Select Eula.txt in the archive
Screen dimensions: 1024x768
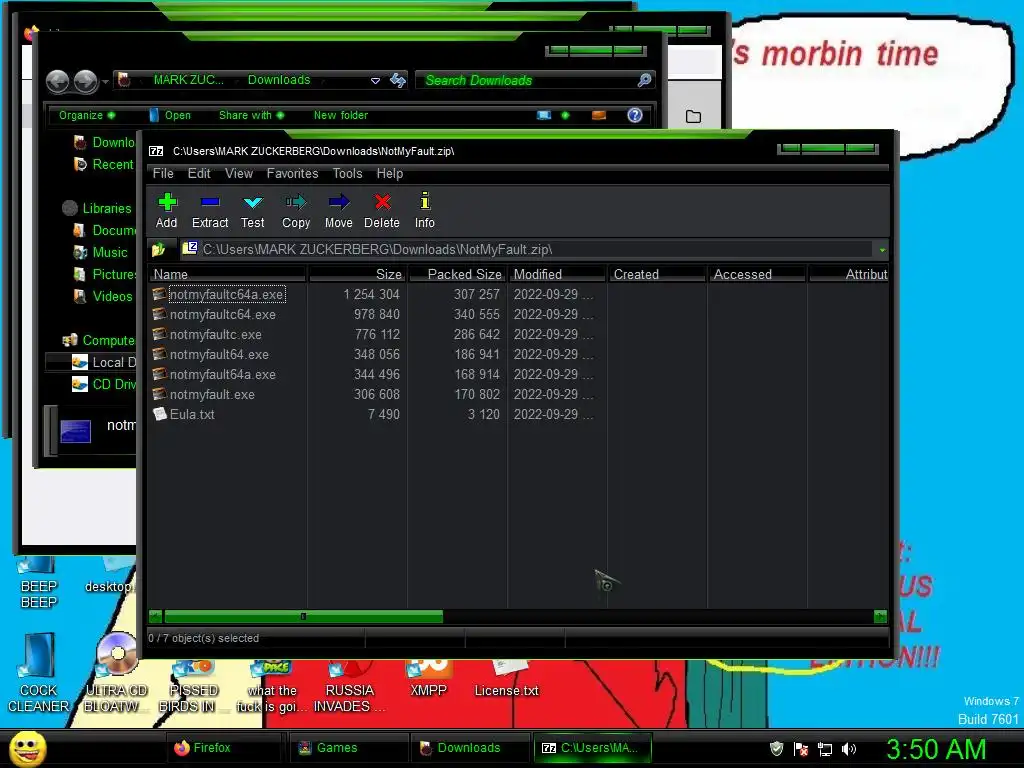click(192, 415)
